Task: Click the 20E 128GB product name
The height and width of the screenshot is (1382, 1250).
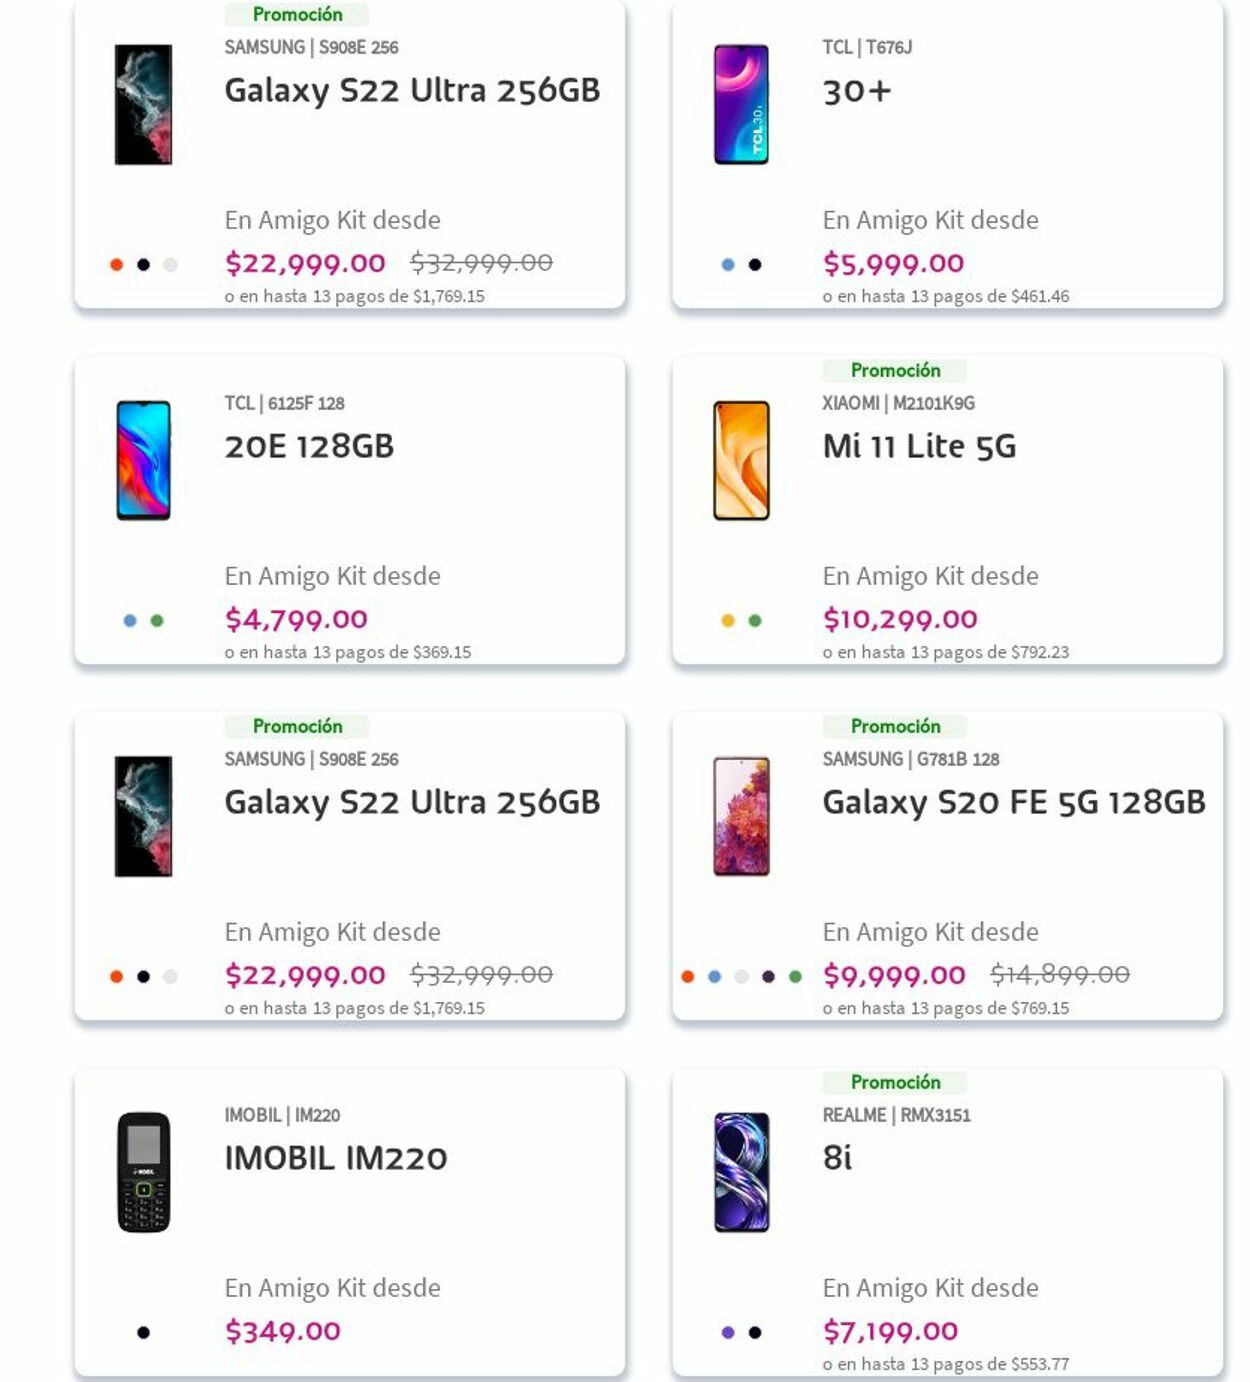Action: [x=309, y=446]
